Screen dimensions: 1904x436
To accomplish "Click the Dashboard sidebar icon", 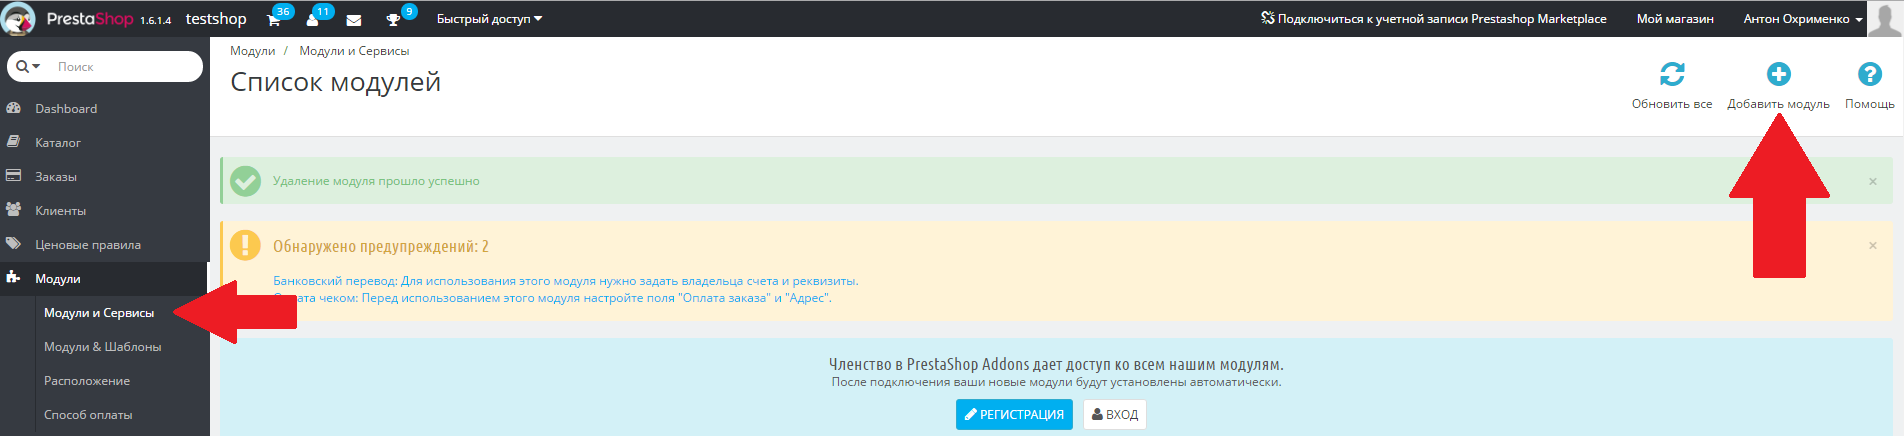I will click(14, 108).
